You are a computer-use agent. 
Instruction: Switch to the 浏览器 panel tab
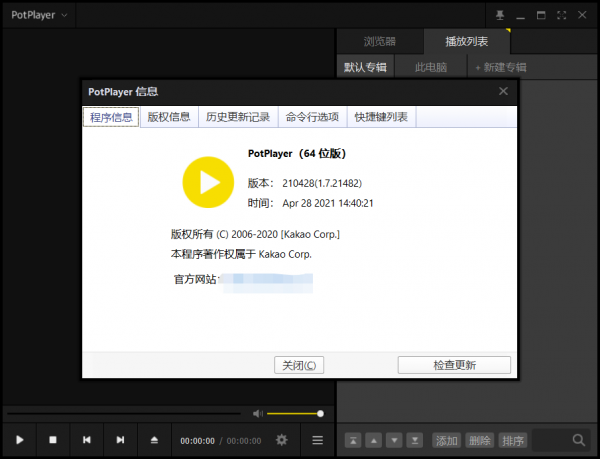click(380, 41)
